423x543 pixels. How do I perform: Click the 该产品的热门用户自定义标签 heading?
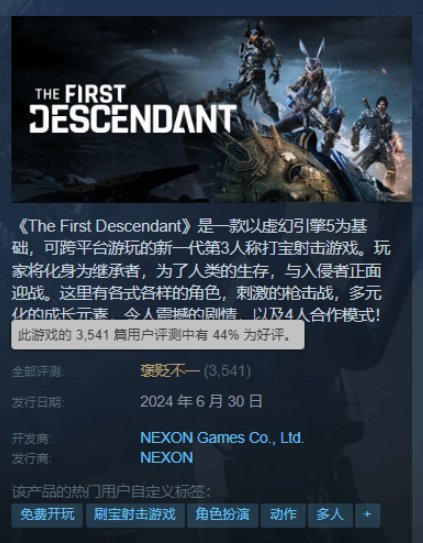click(x=111, y=492)
